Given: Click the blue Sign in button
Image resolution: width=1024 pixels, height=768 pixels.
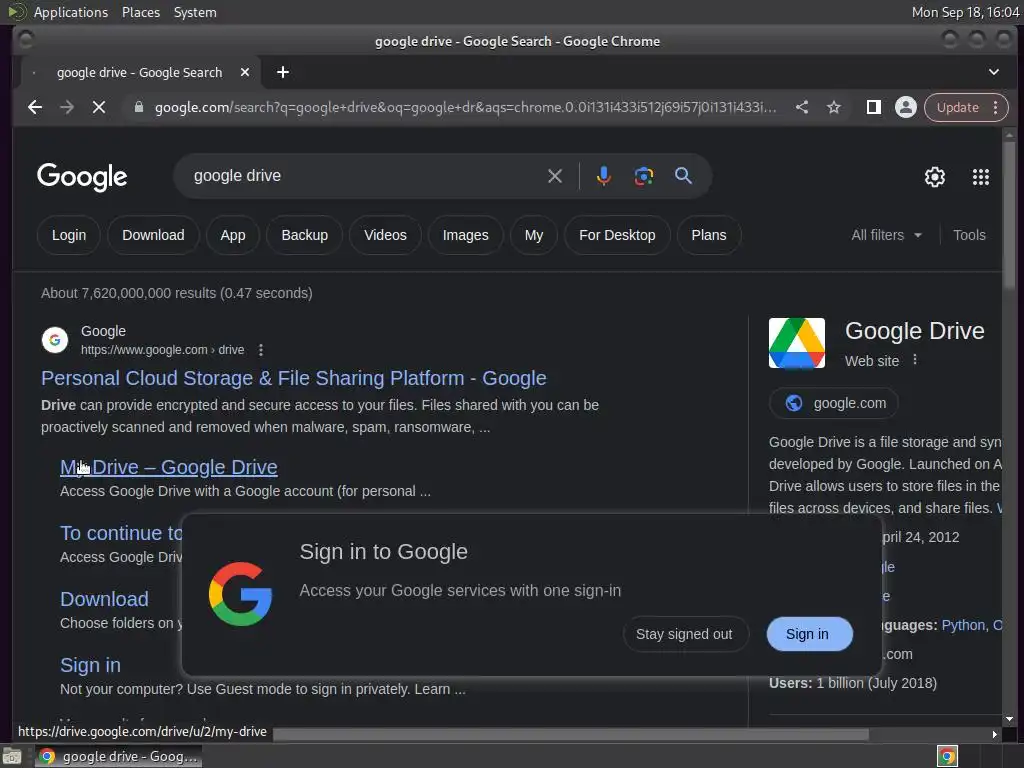Looking at the screenshot, I should pos(809,634).
